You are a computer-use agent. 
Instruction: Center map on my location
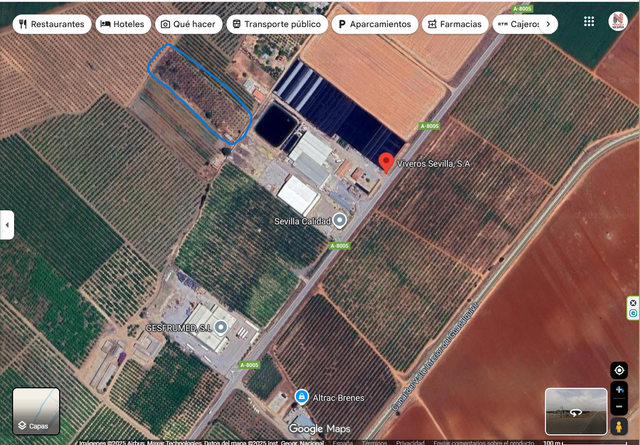[x=619, y=370]
